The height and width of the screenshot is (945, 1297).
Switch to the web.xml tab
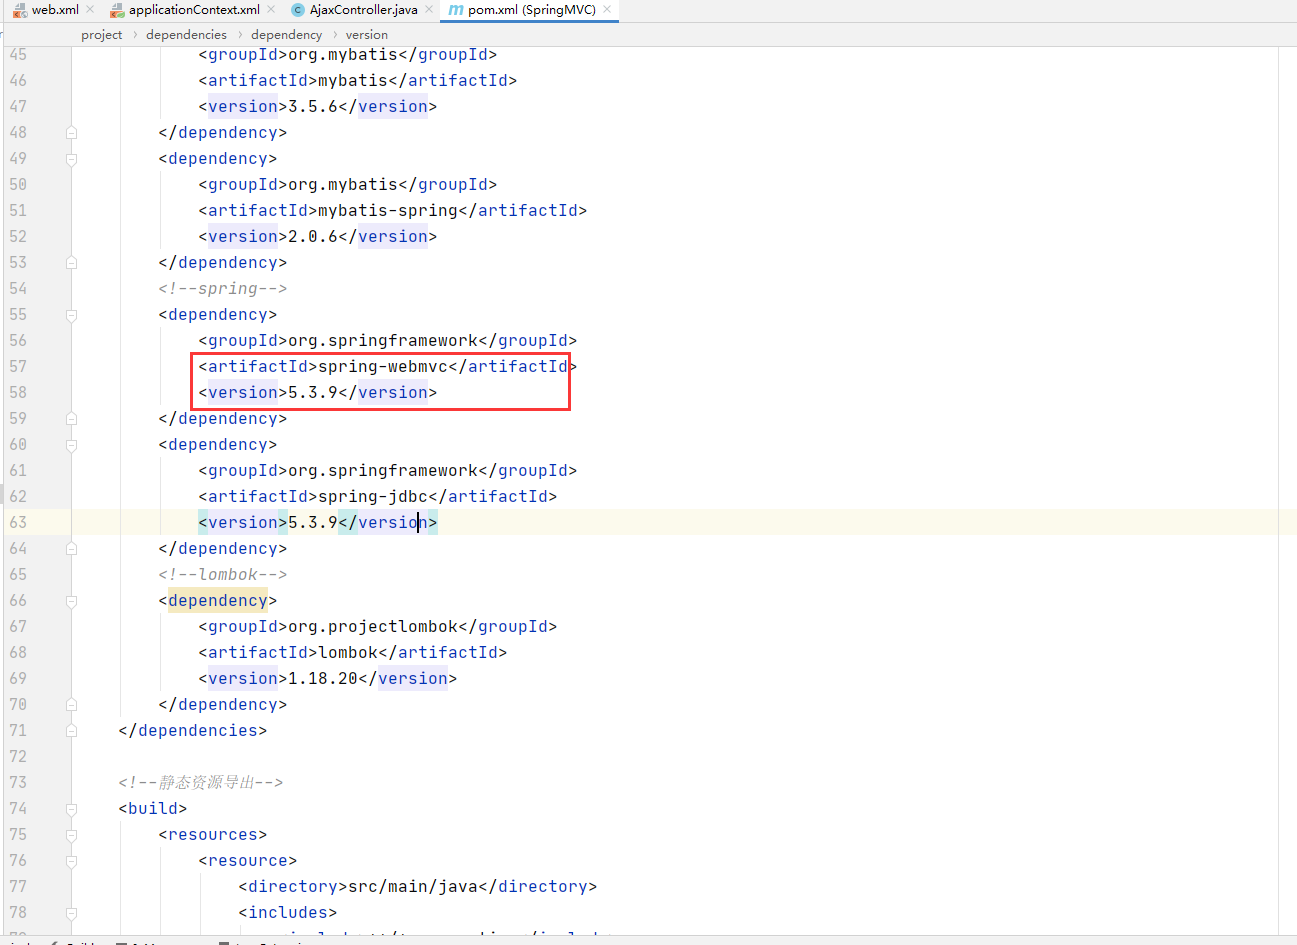(55, 10)
